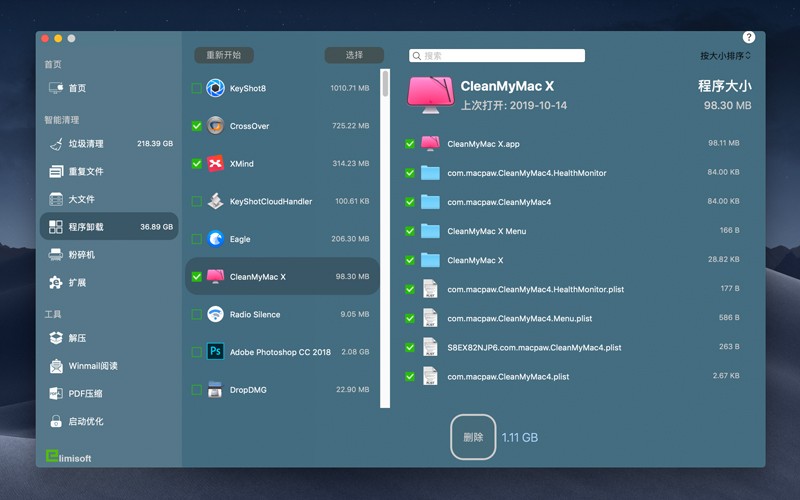
Task: Click the CleanMyMac X.app file icon
Action: point(430,143)
